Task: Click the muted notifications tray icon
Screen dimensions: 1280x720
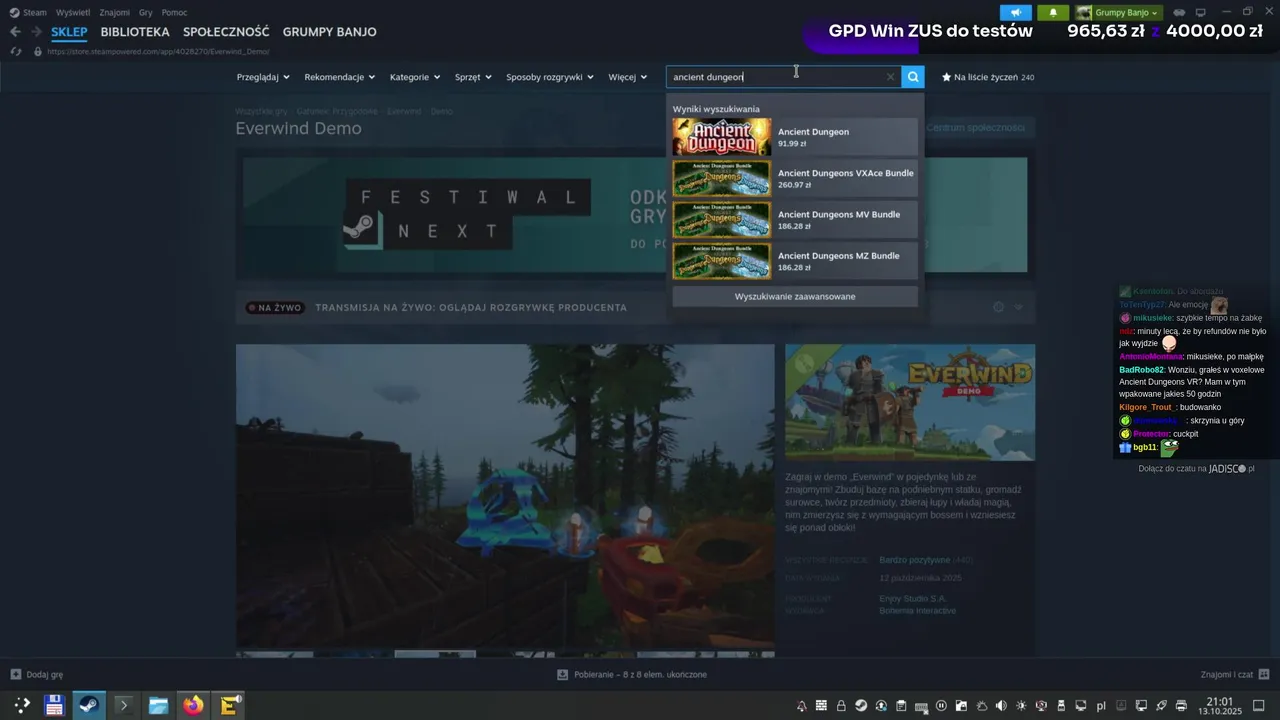Action: coord(802,706)
